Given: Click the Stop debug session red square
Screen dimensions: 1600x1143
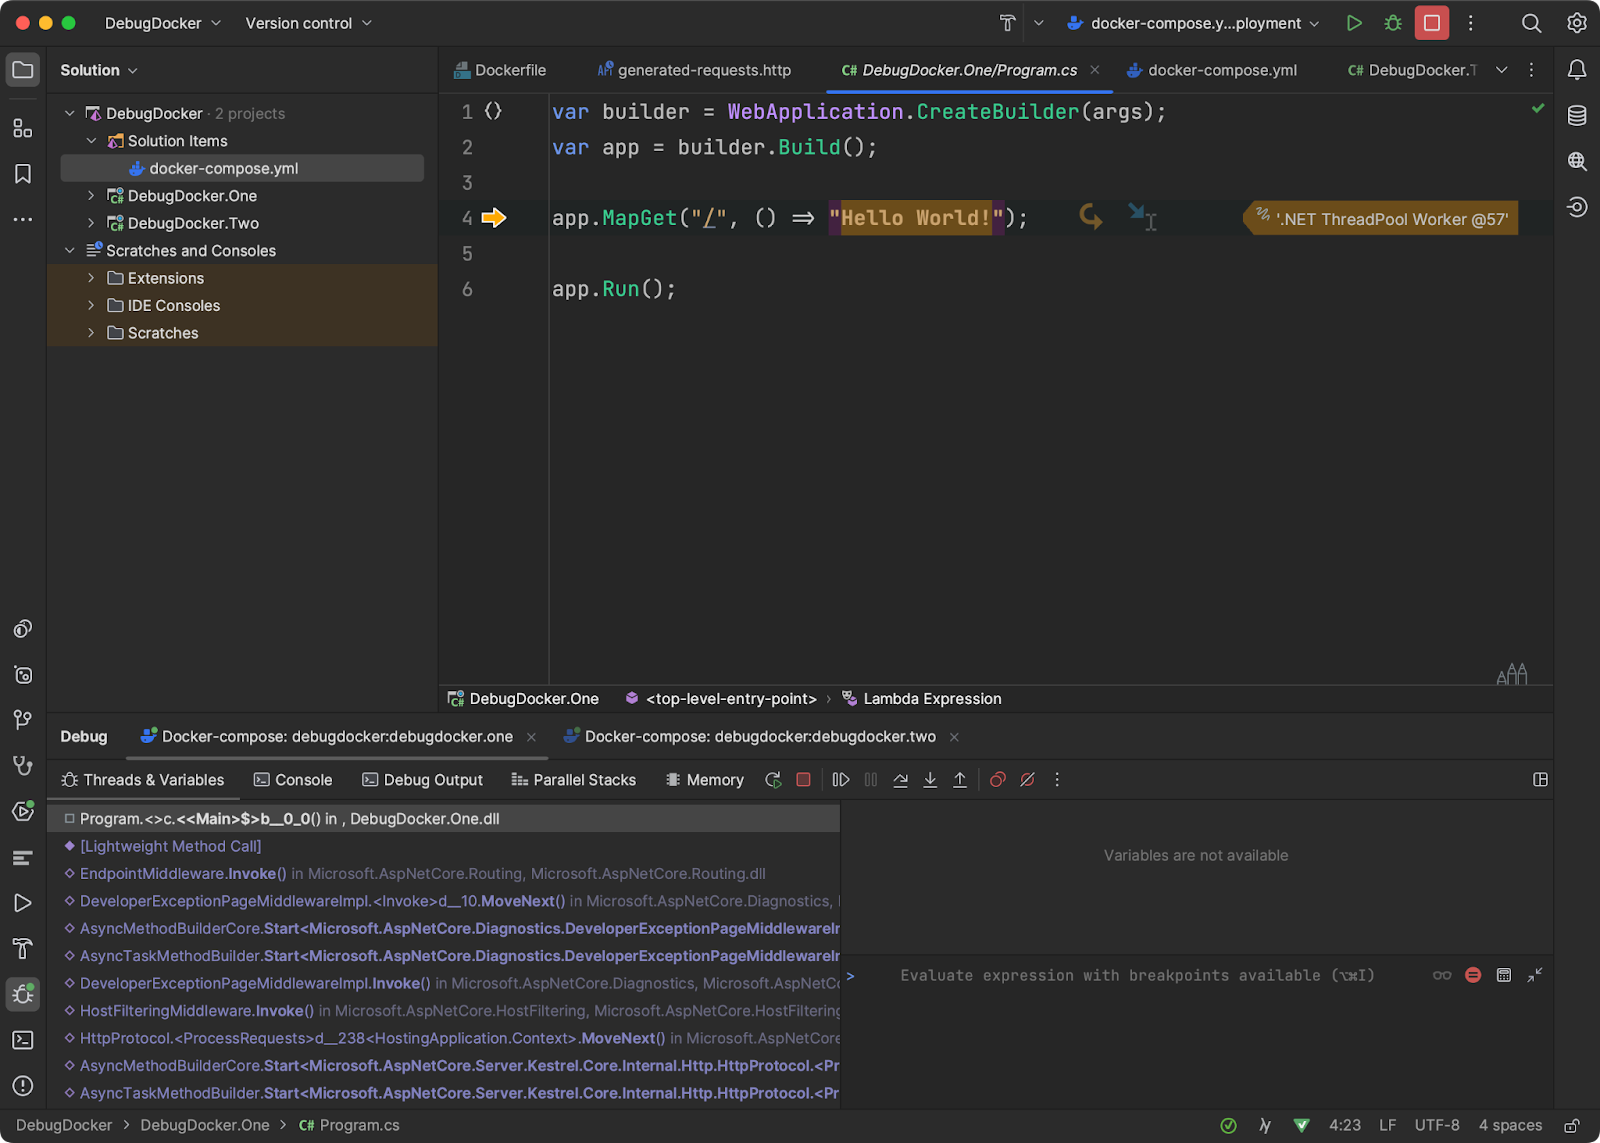Looking at the screenshot, I should pos(803,780).
